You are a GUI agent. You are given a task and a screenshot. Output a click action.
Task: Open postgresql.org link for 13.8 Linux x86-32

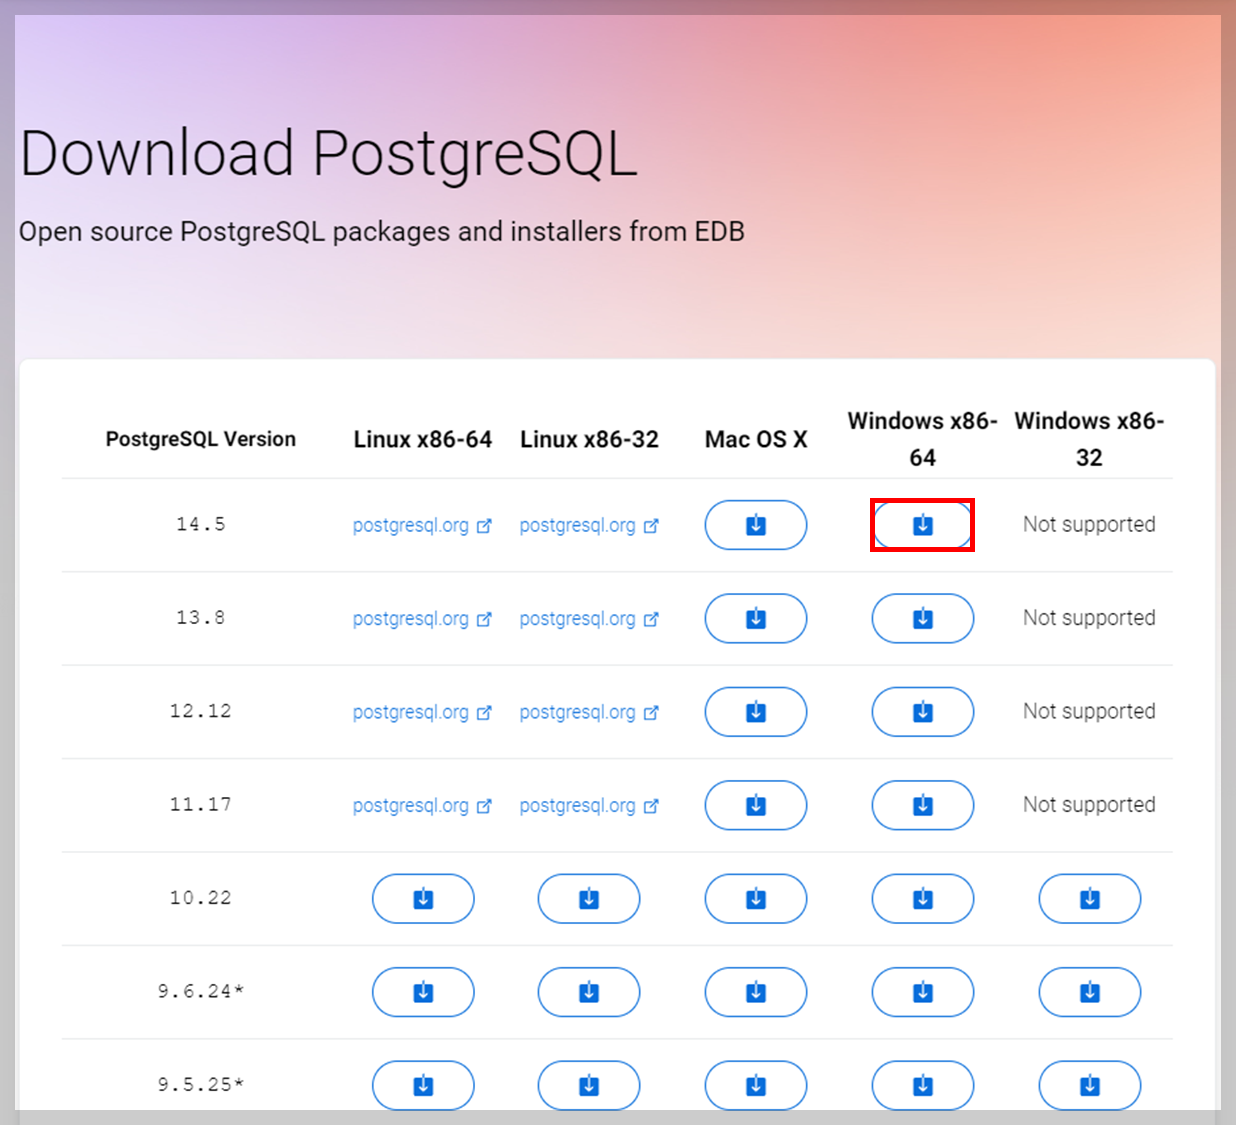click(x=589, y=618)
